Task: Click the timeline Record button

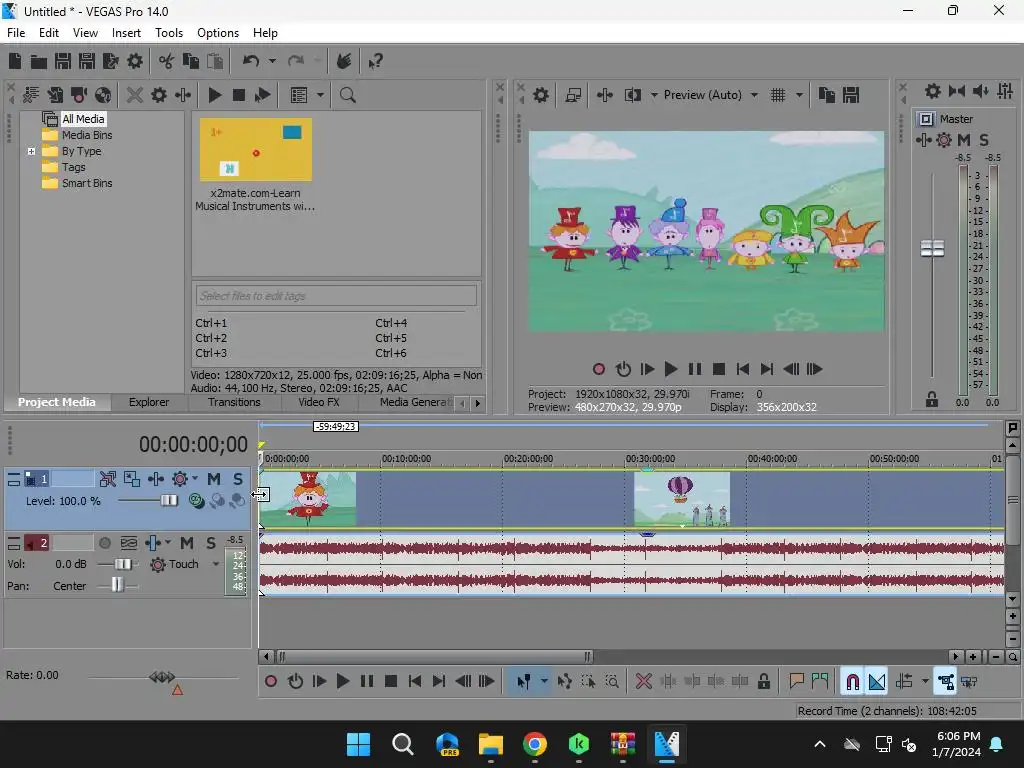Action: [x=270, y=682]
